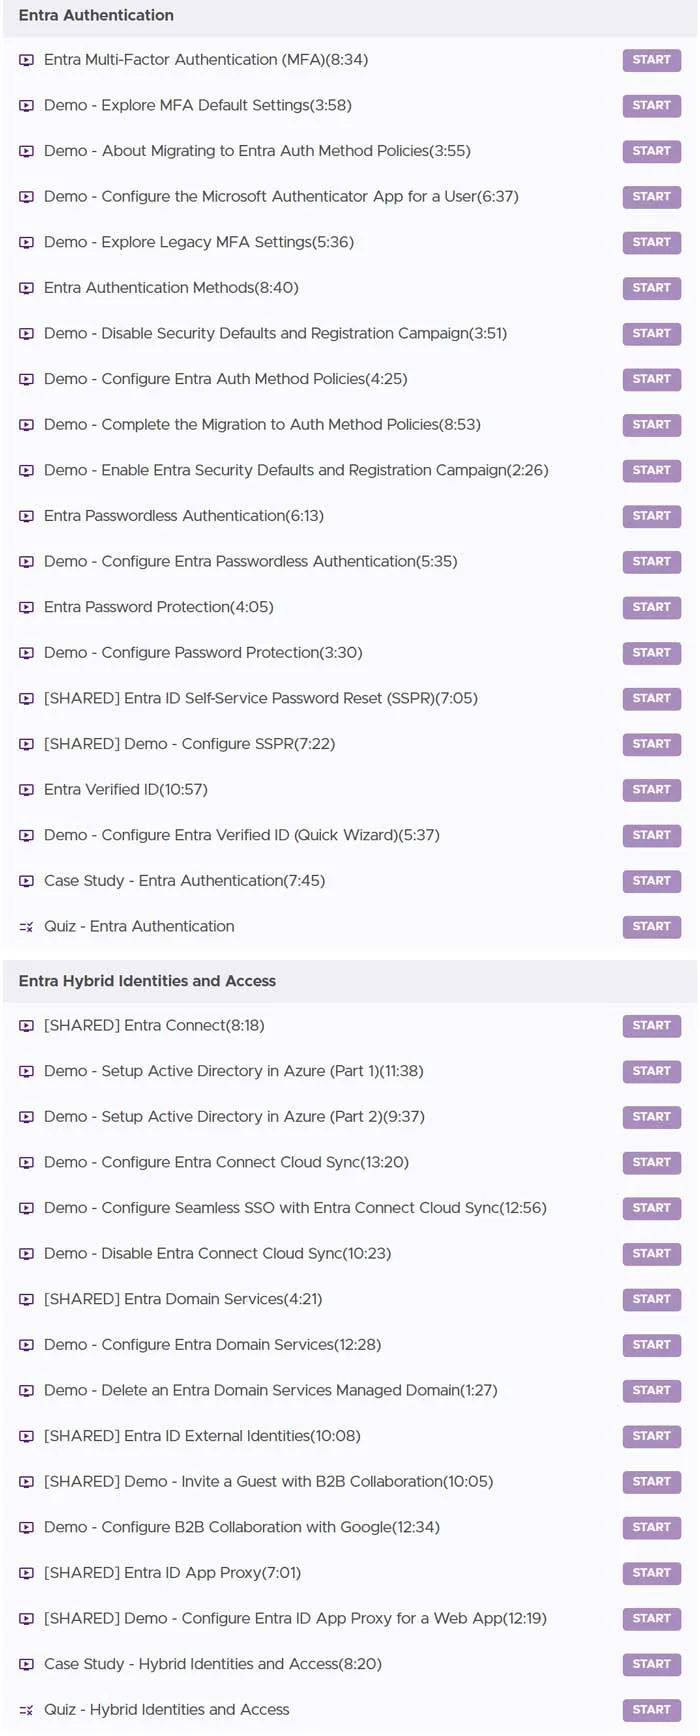Click the quiz icon beside Quiz - Hybrid Identities and Access
The width and height of the screenshot is (700, 1736).
[27, 1710]
